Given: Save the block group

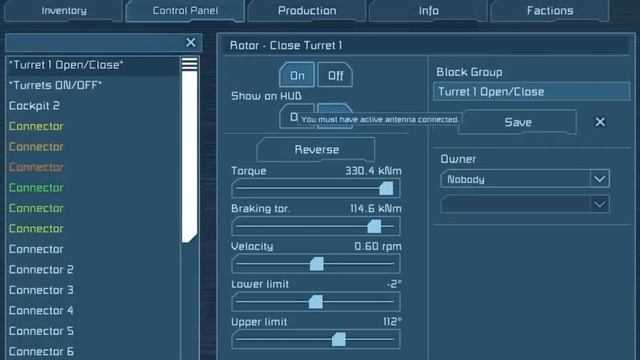Looking at the screenshot, I should [x=518, y=122].
